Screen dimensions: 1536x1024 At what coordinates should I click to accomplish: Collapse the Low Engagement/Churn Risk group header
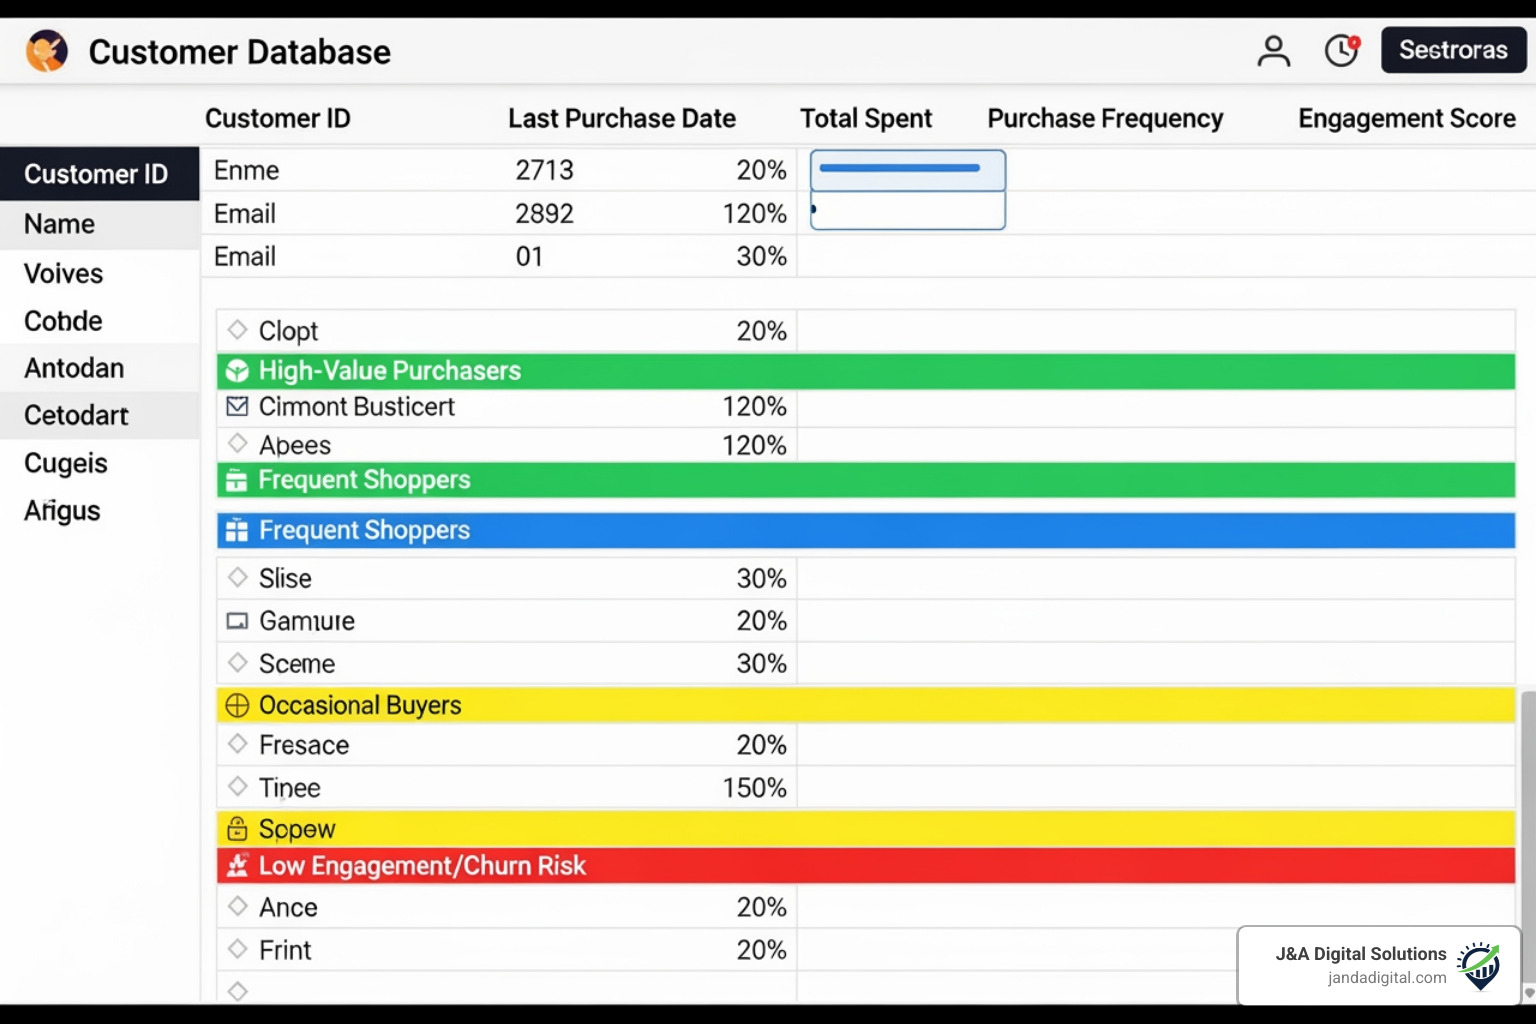point(866,865)
